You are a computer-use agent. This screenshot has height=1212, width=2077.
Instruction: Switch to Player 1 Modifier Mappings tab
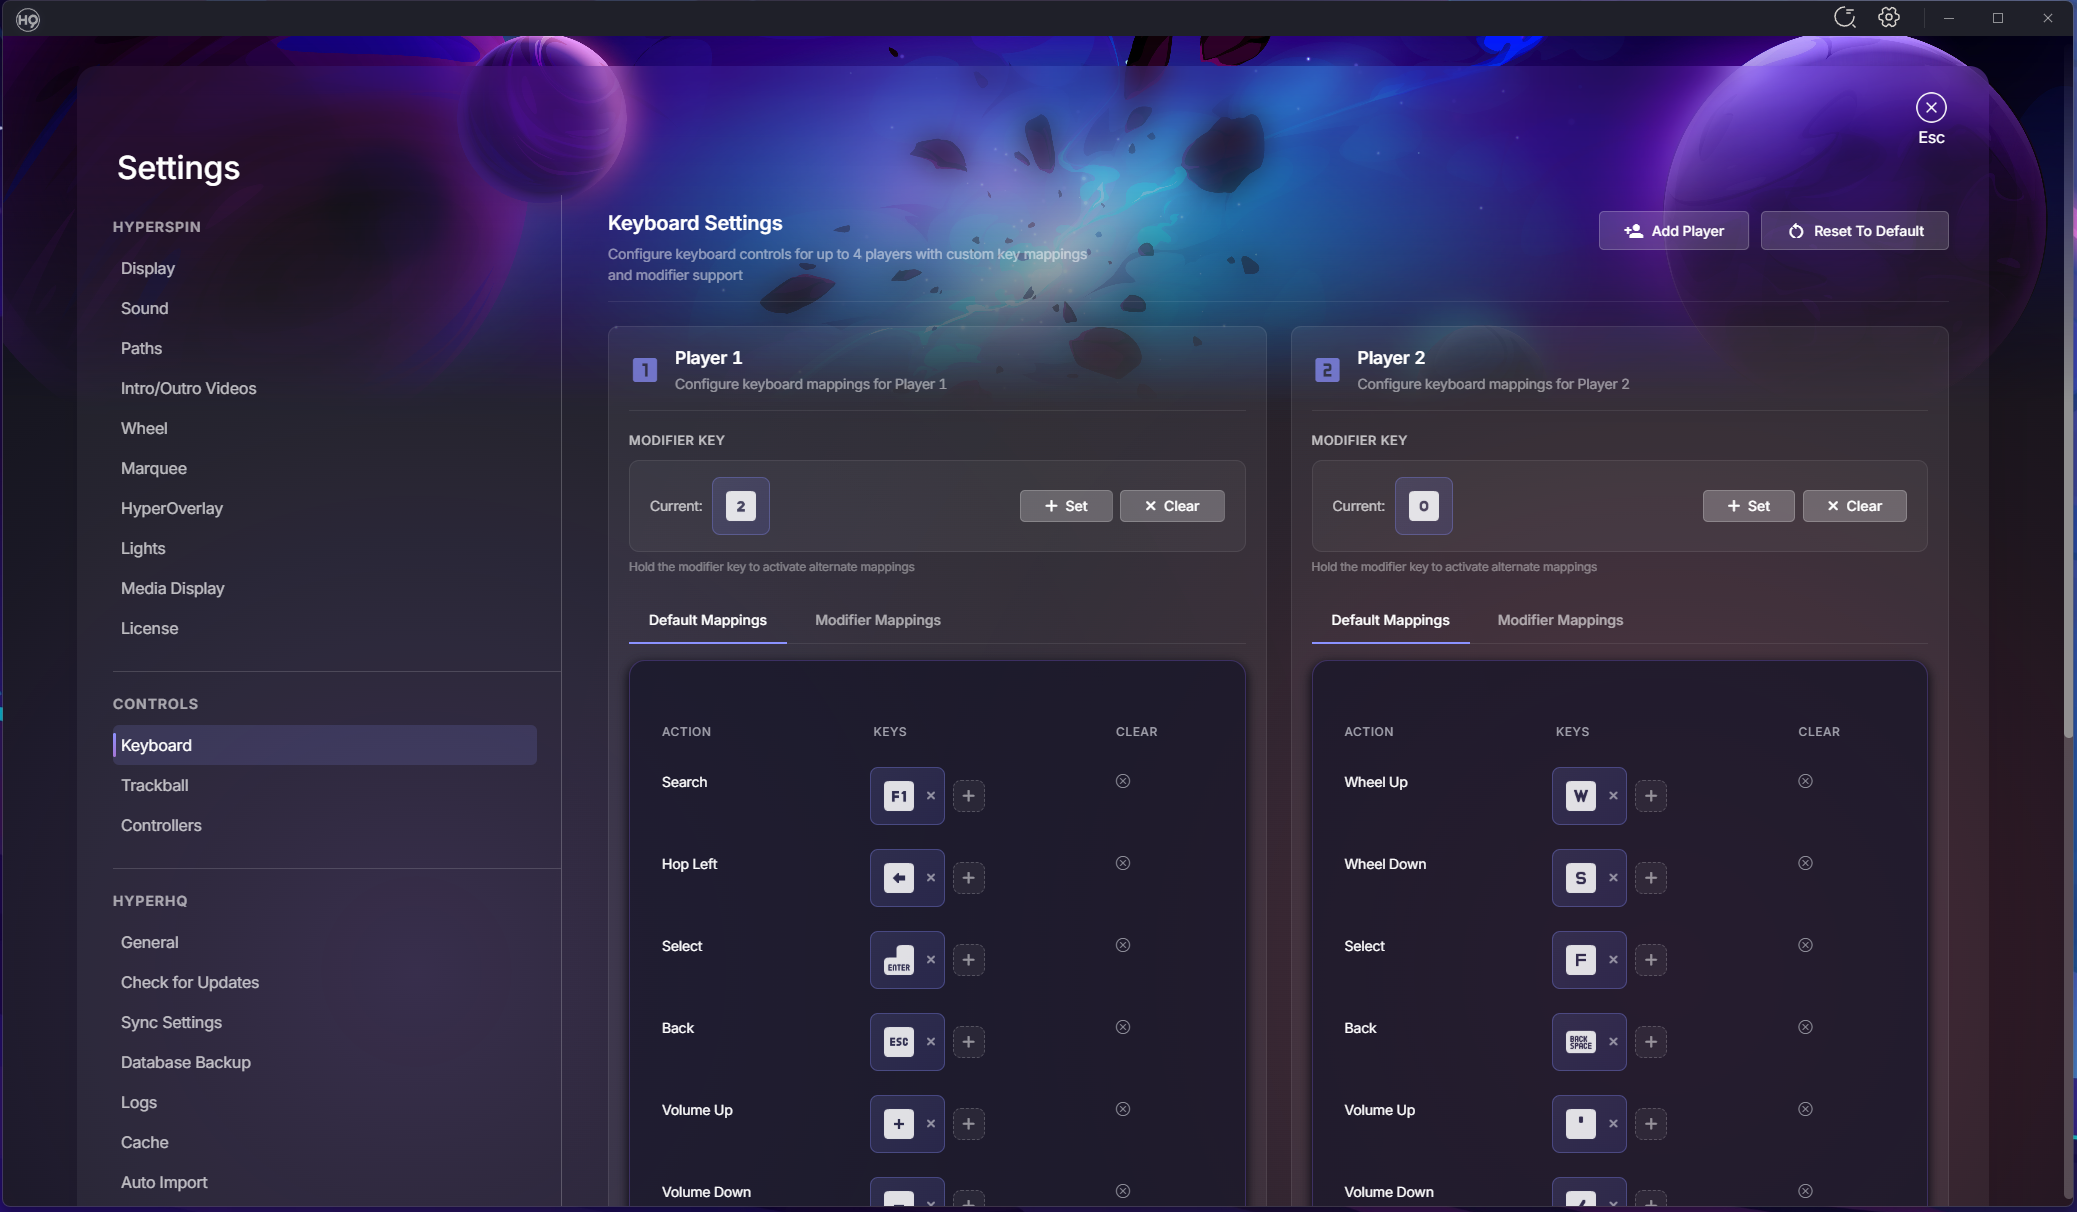point(877,620)
